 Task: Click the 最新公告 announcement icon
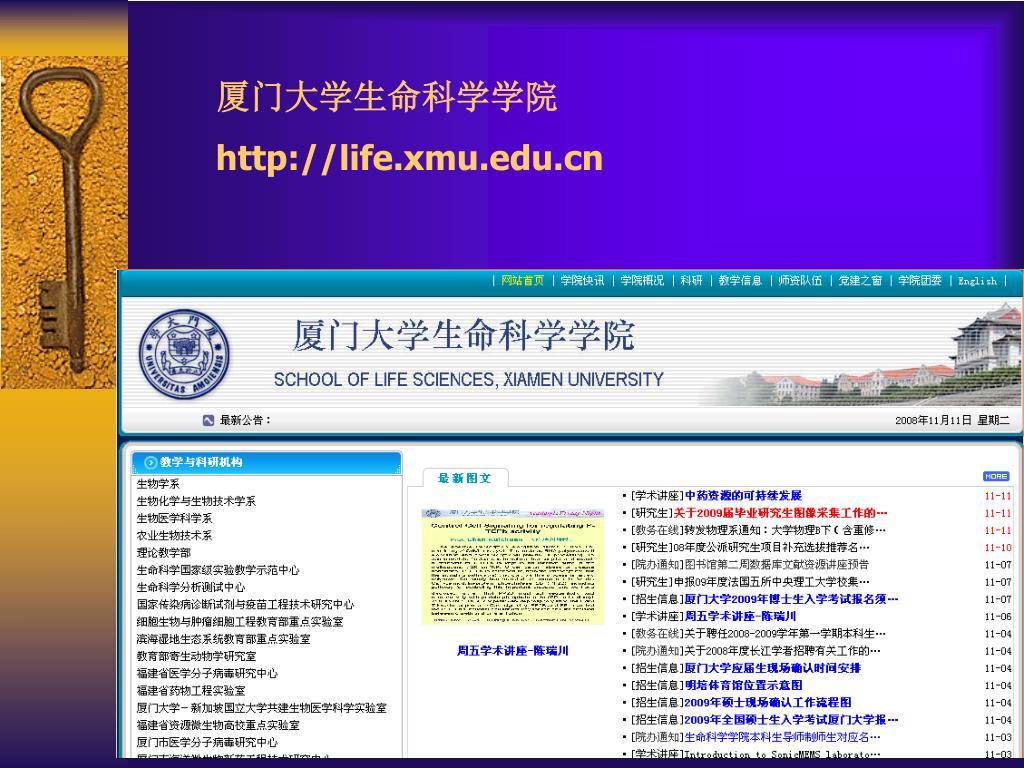(x=208, y=420)
